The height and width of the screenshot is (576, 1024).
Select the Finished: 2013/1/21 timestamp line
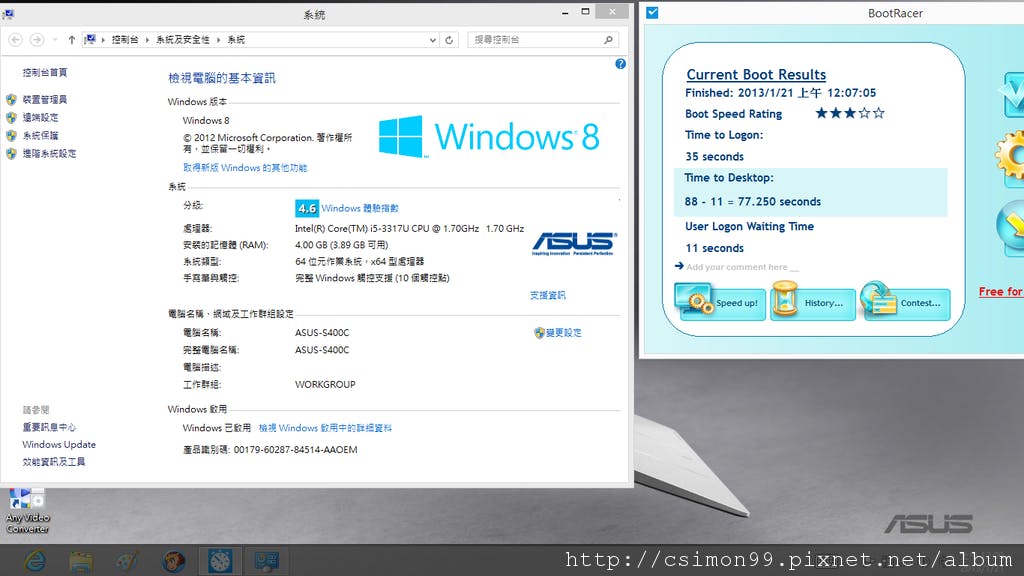click(x=780, y=93)
